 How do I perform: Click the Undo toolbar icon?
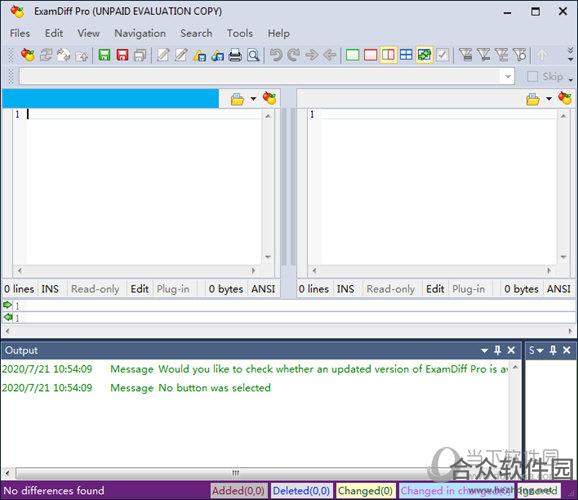[x=276, y=55]
